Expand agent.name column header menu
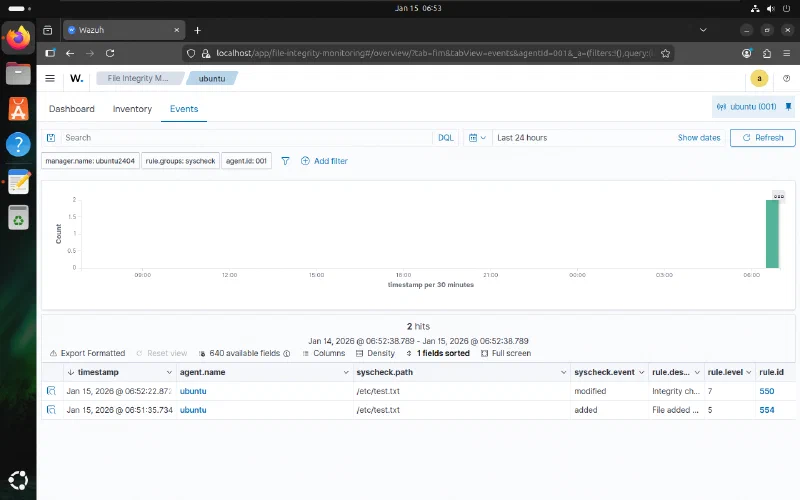800x500 pixels. [x=346, y=372]
